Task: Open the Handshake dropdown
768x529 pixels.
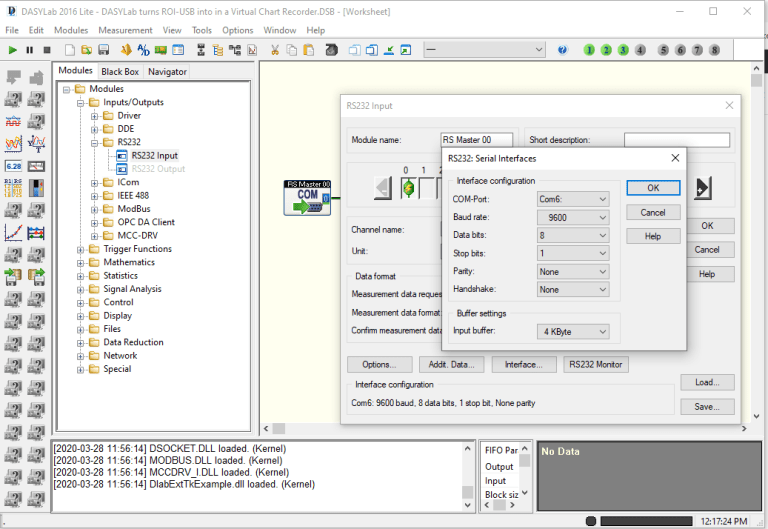Action: [x=573, y=289]
